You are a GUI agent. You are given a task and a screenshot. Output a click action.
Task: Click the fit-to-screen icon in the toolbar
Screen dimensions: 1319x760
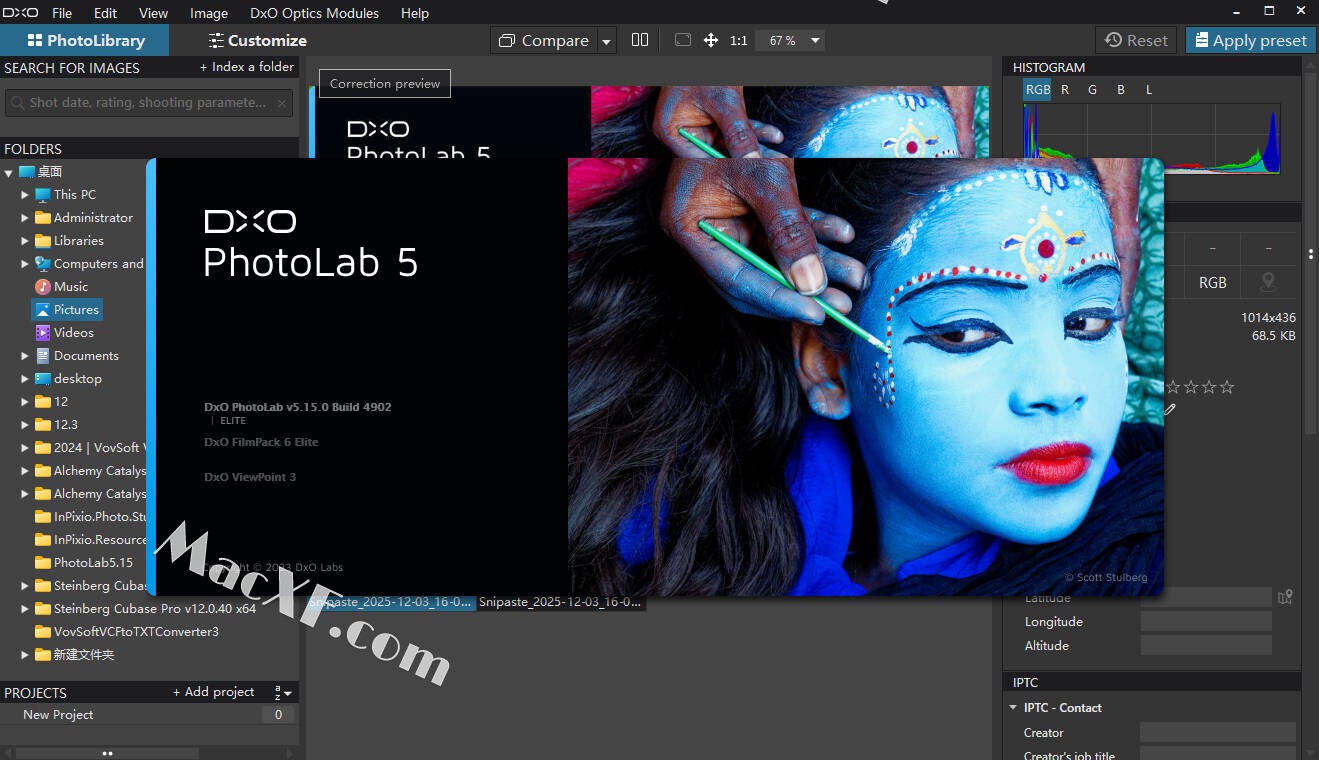point(683,40)
